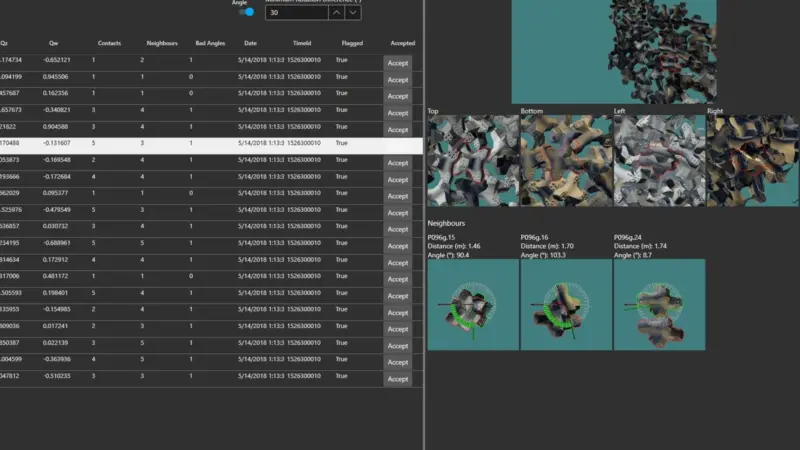Sort by the Flagged column header
800x450 pixels.
[x=352, y=43]
